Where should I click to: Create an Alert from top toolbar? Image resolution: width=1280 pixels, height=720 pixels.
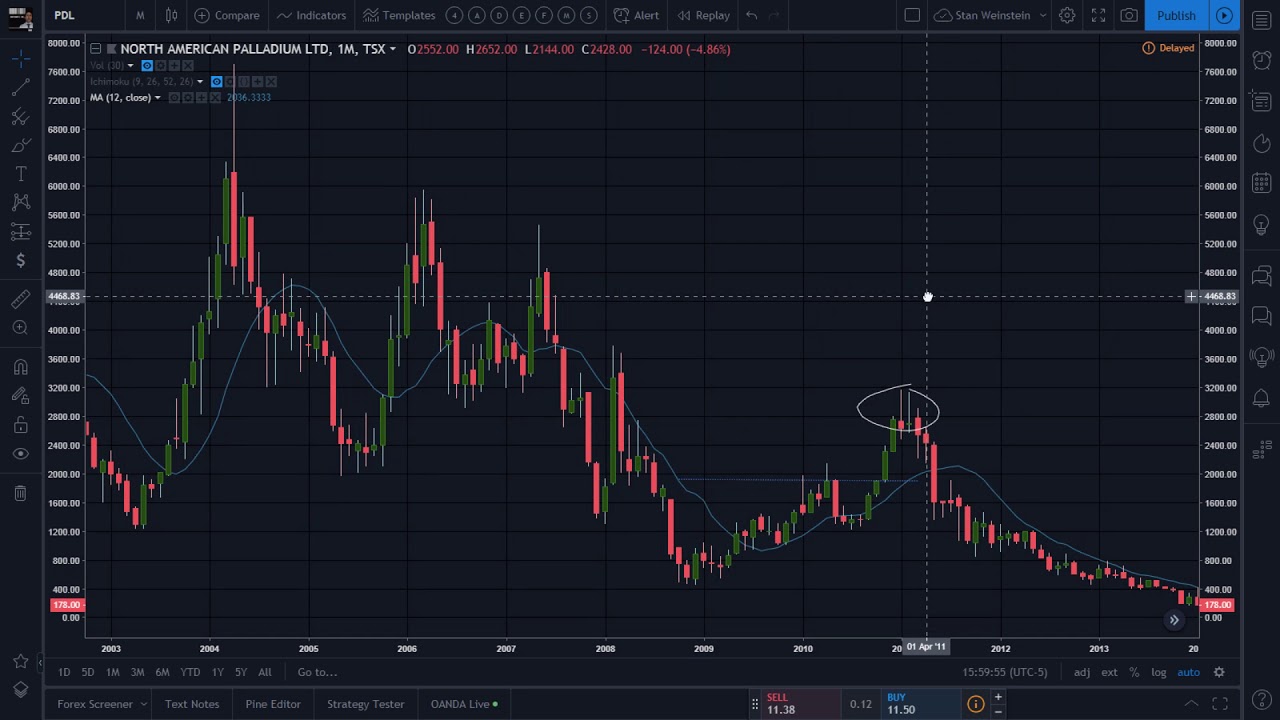(x=636, y=15)
